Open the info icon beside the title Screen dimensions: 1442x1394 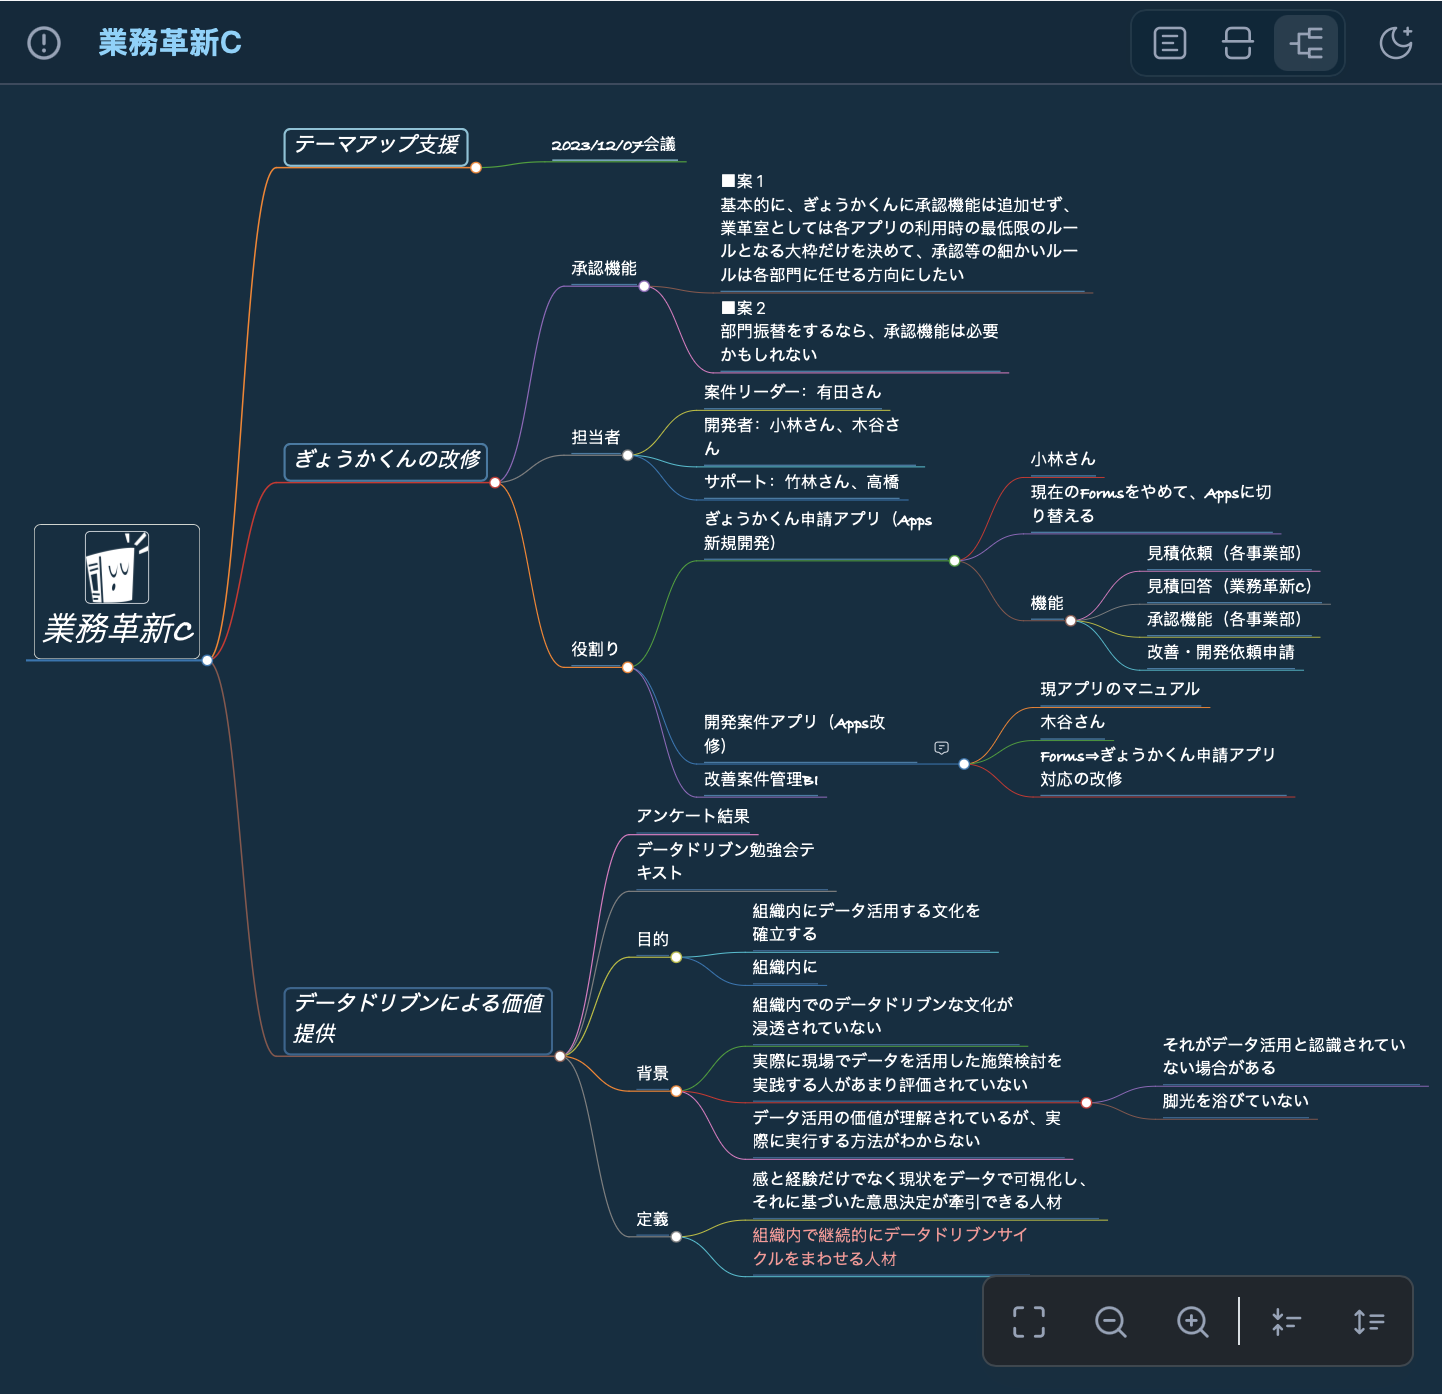[44, 43]
